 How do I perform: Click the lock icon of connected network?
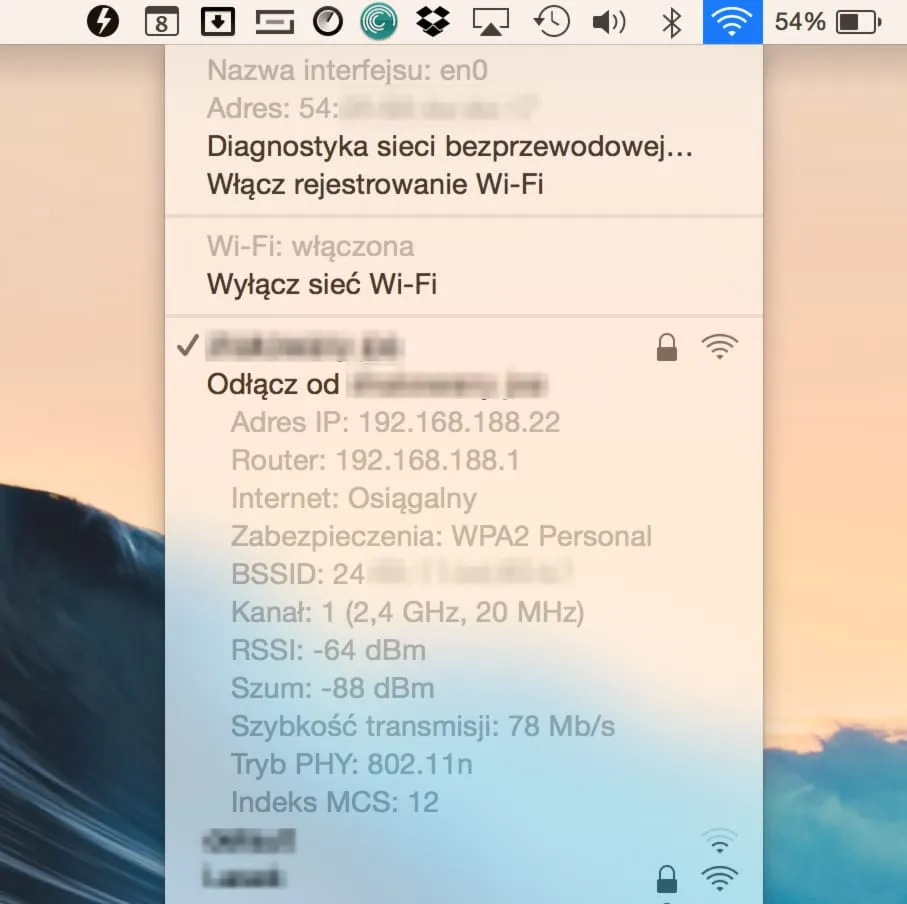[x=667, y=347]
